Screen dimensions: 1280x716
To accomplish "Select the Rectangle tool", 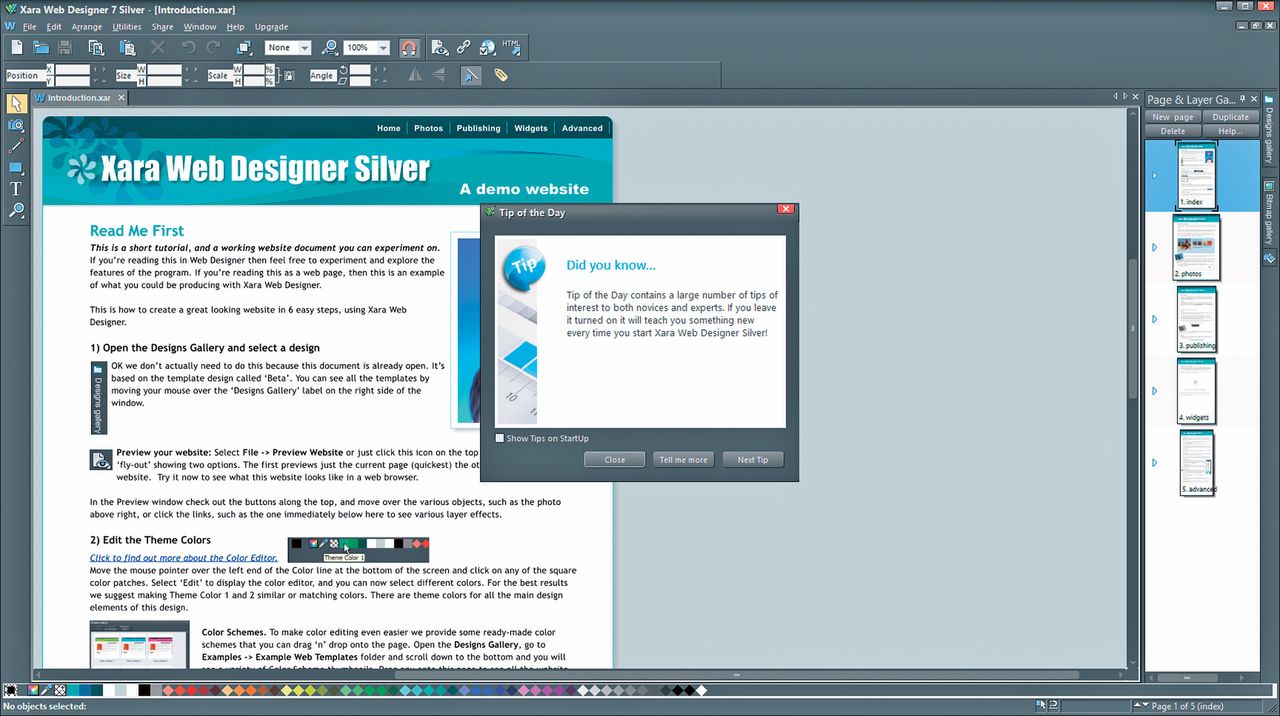I will tap(16, 167).
